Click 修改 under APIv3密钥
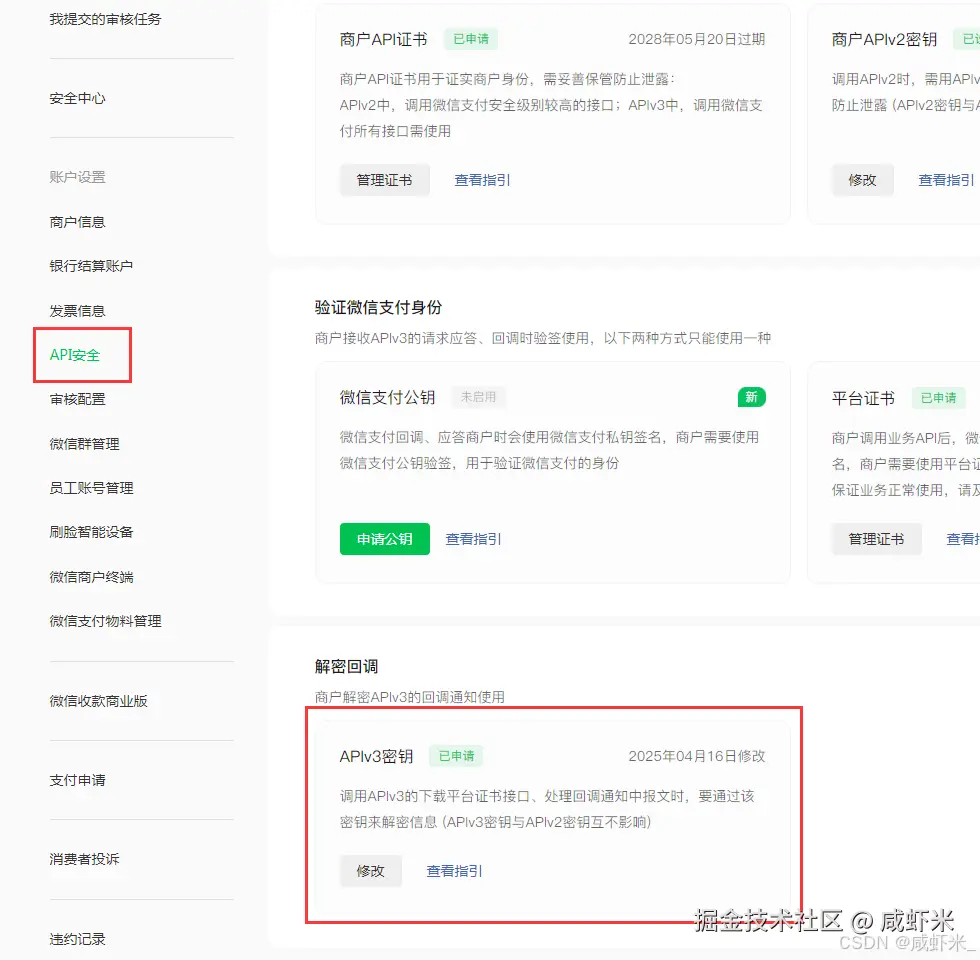 (371, 871)
